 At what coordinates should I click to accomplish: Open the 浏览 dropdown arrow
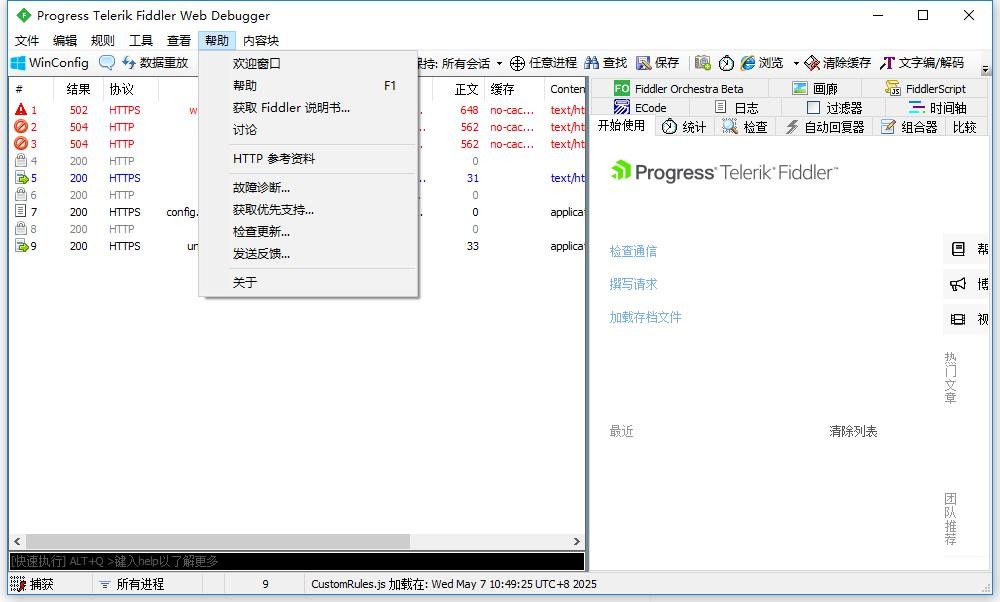point(795,63)
